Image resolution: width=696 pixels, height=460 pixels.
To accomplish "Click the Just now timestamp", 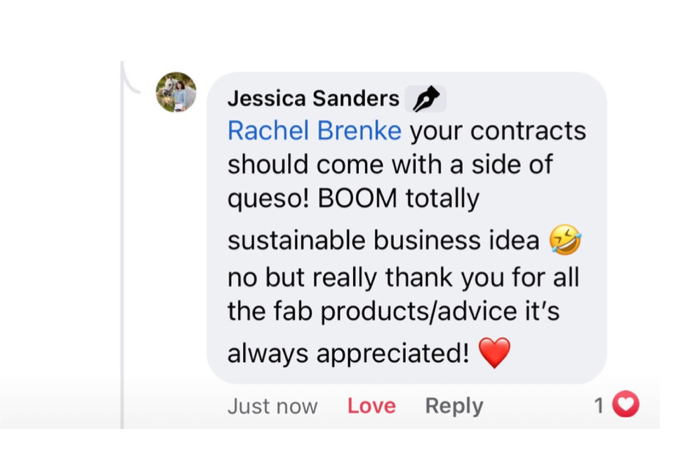I will [x=272, y=406].
